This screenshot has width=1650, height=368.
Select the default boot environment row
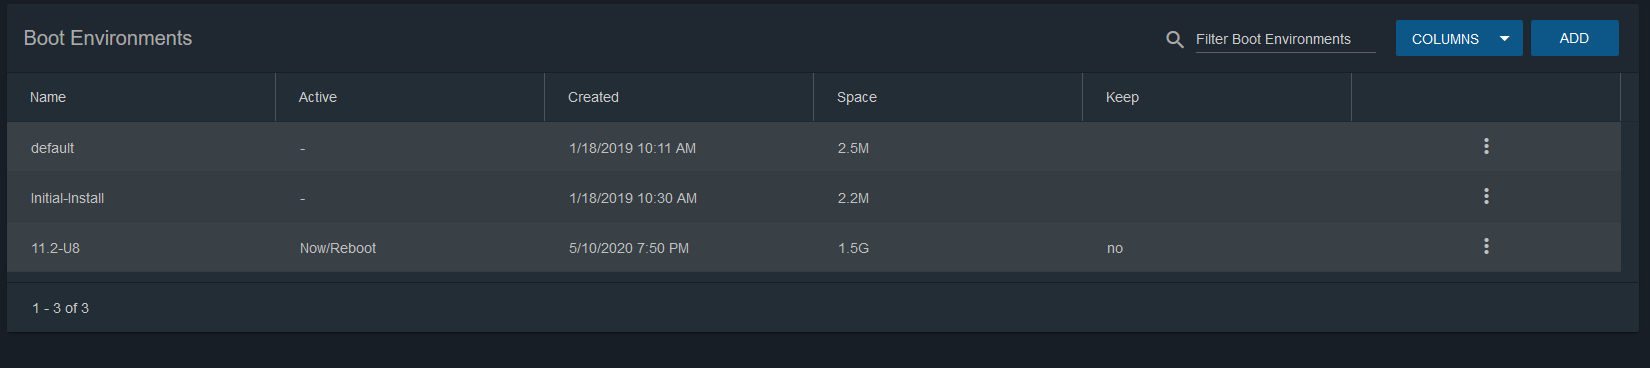(x=814, y=147)
